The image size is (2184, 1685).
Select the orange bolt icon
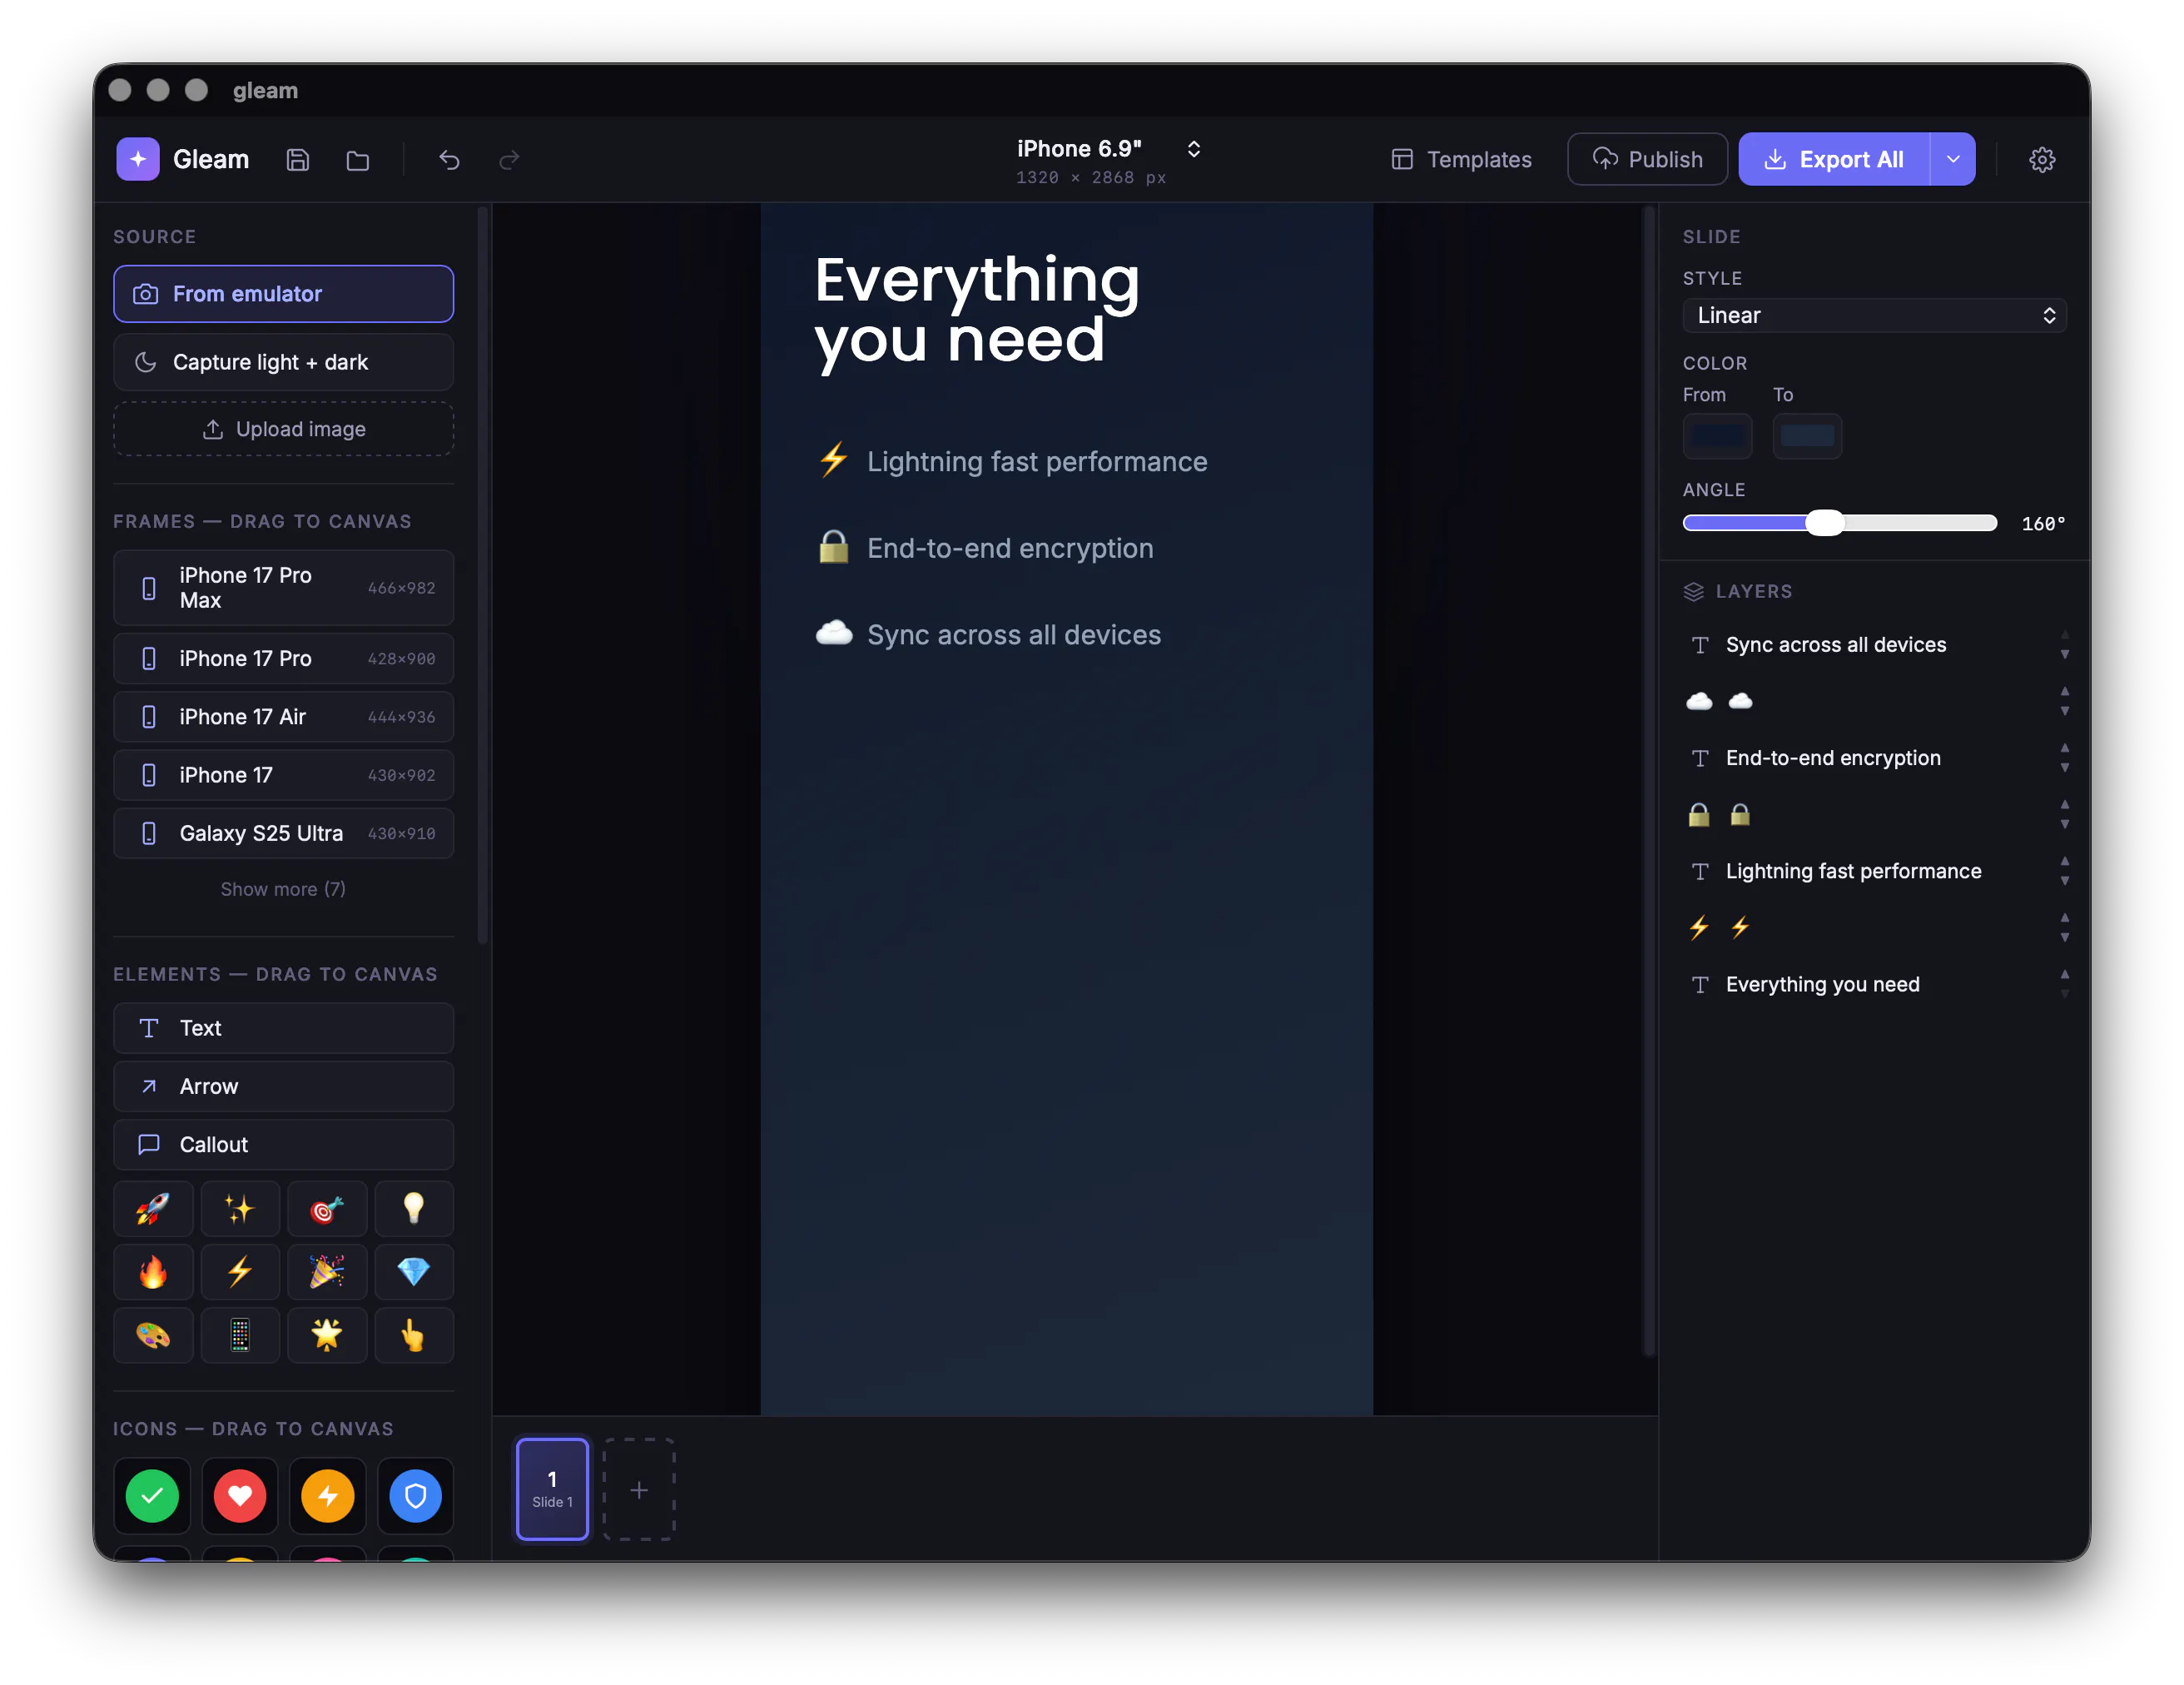click(x=328, y=1496)
